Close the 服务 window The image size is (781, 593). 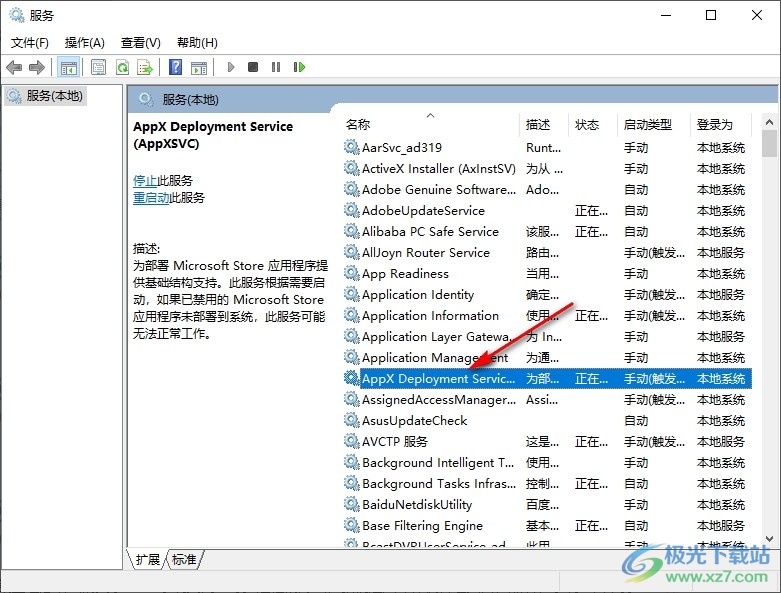pyautogui.click(x=757, y=15)
